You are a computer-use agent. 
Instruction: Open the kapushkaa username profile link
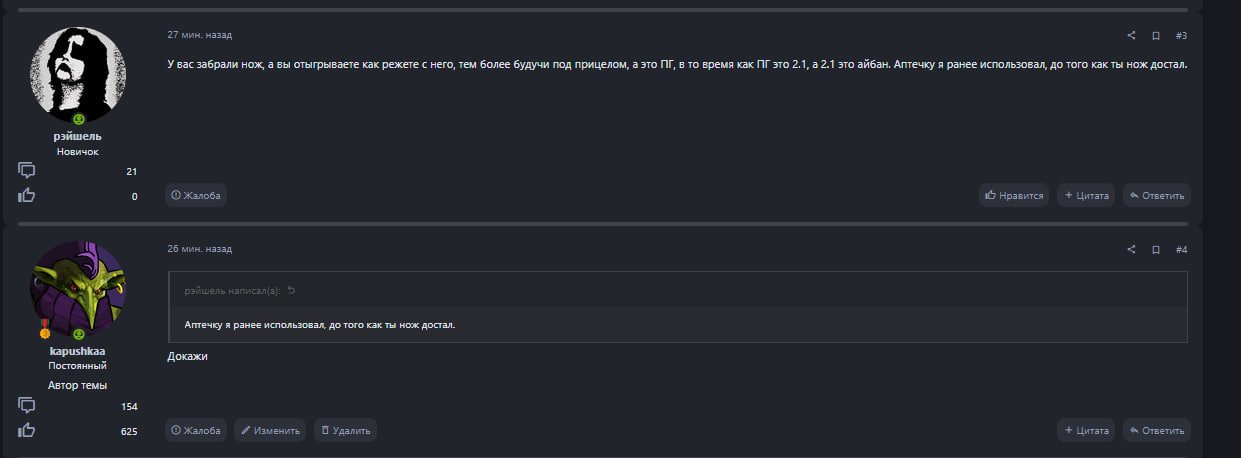pos(78,351)
